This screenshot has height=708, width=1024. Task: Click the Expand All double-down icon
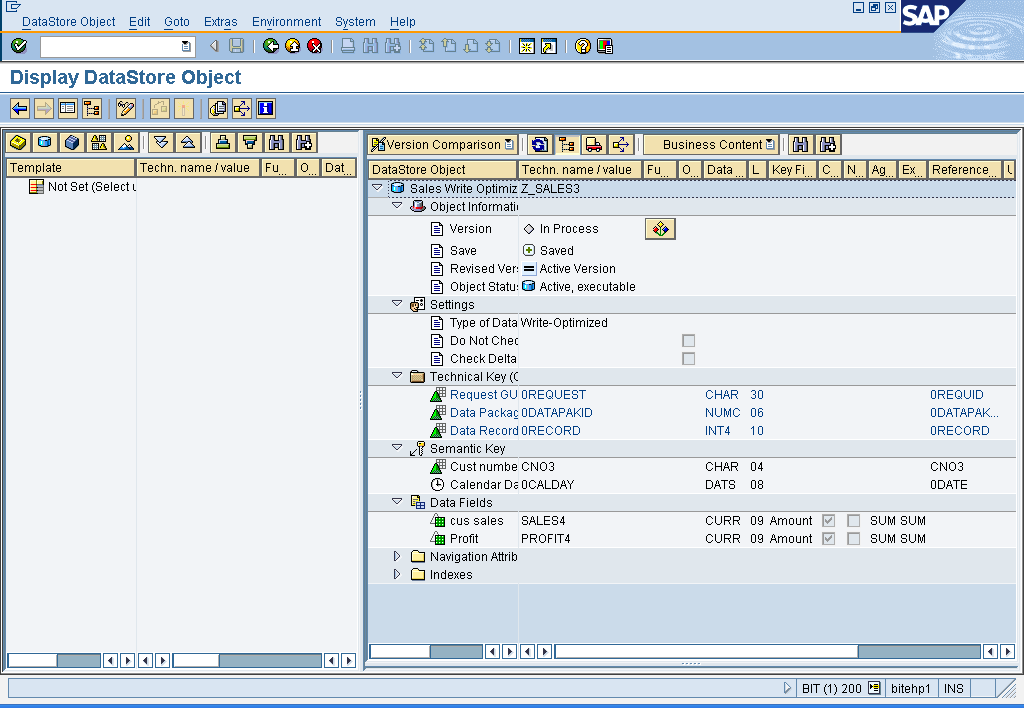click(161, 142)
